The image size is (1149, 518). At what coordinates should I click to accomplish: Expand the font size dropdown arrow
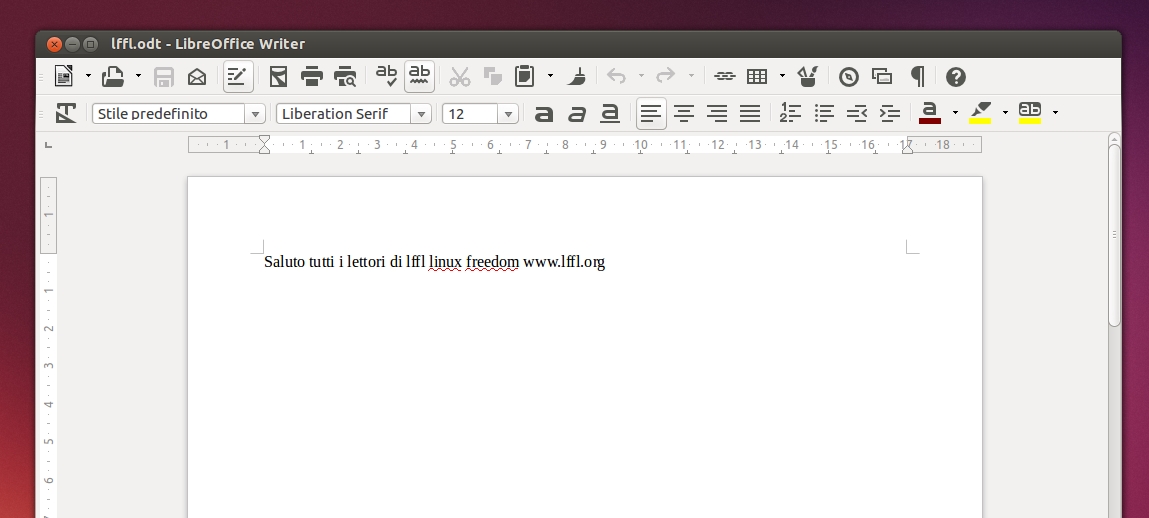(509, 114)
